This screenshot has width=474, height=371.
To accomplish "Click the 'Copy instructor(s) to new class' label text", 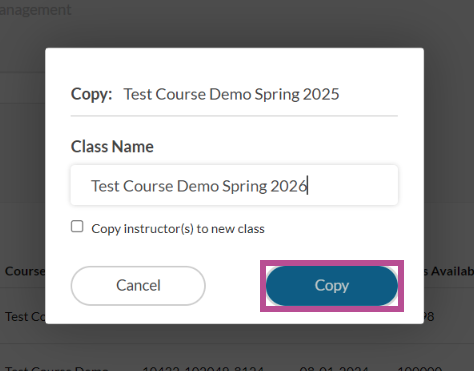I will tap(178, 229).
